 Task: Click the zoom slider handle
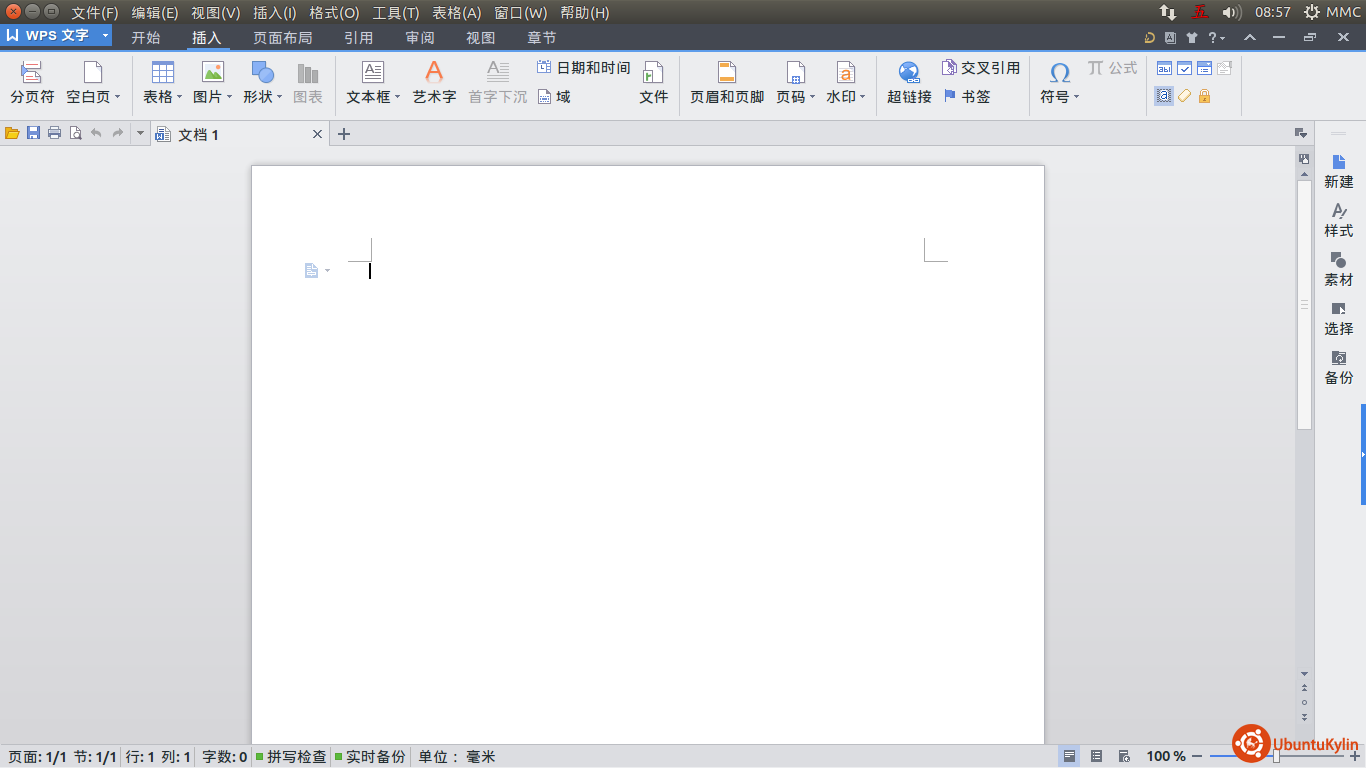coord(1276,757)
